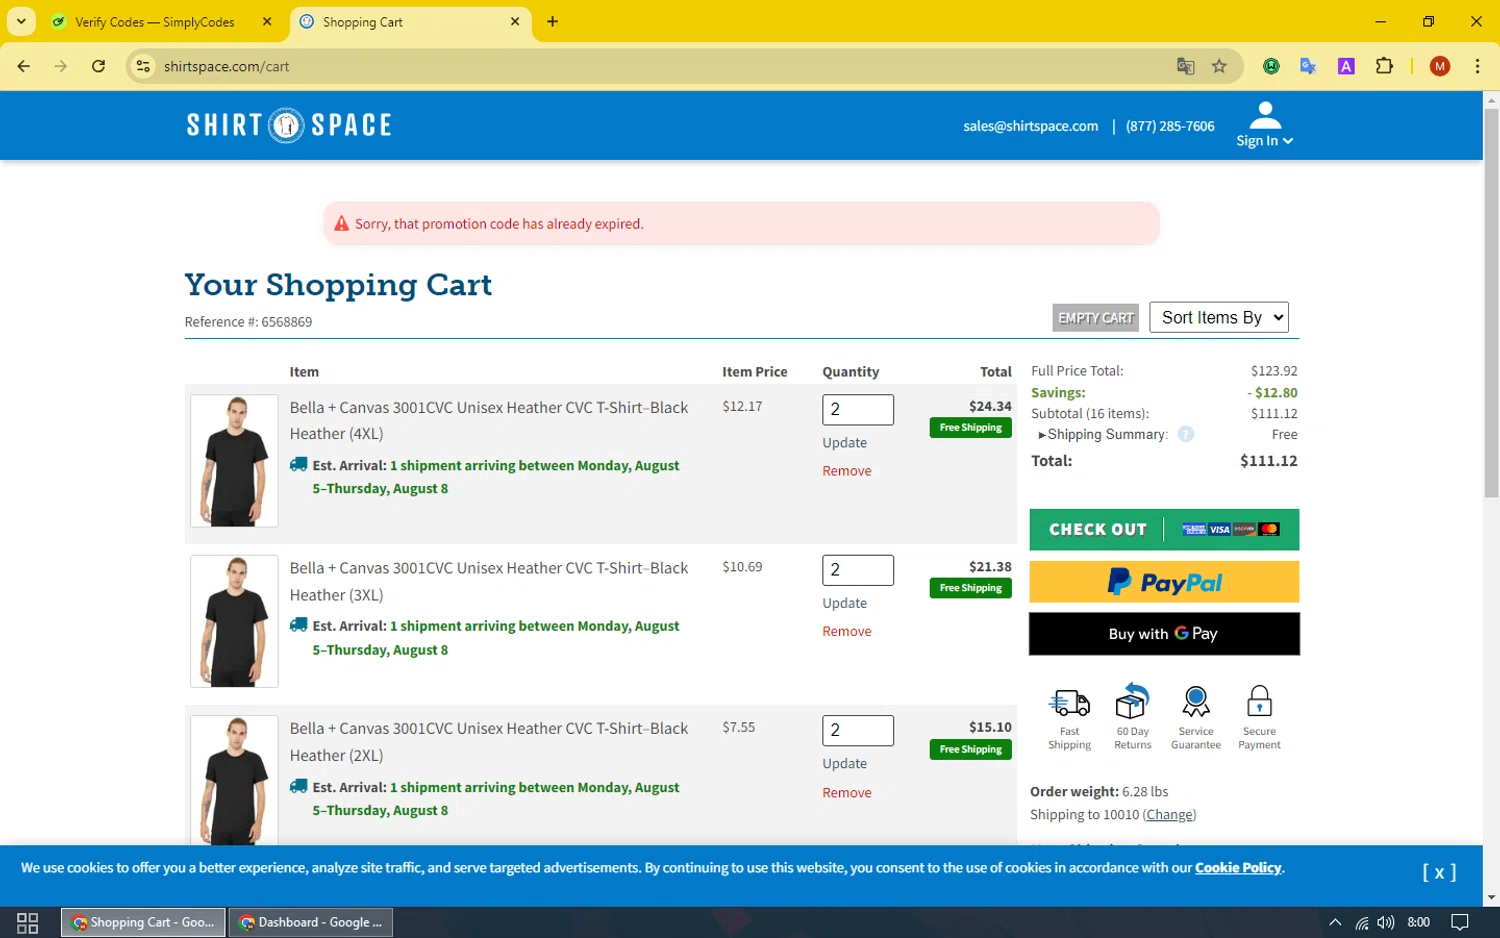Remove the 4XL shirt from cart
Image resolution: width=1500 pixels, height=938 pixels.
click(x=847, y=471)
